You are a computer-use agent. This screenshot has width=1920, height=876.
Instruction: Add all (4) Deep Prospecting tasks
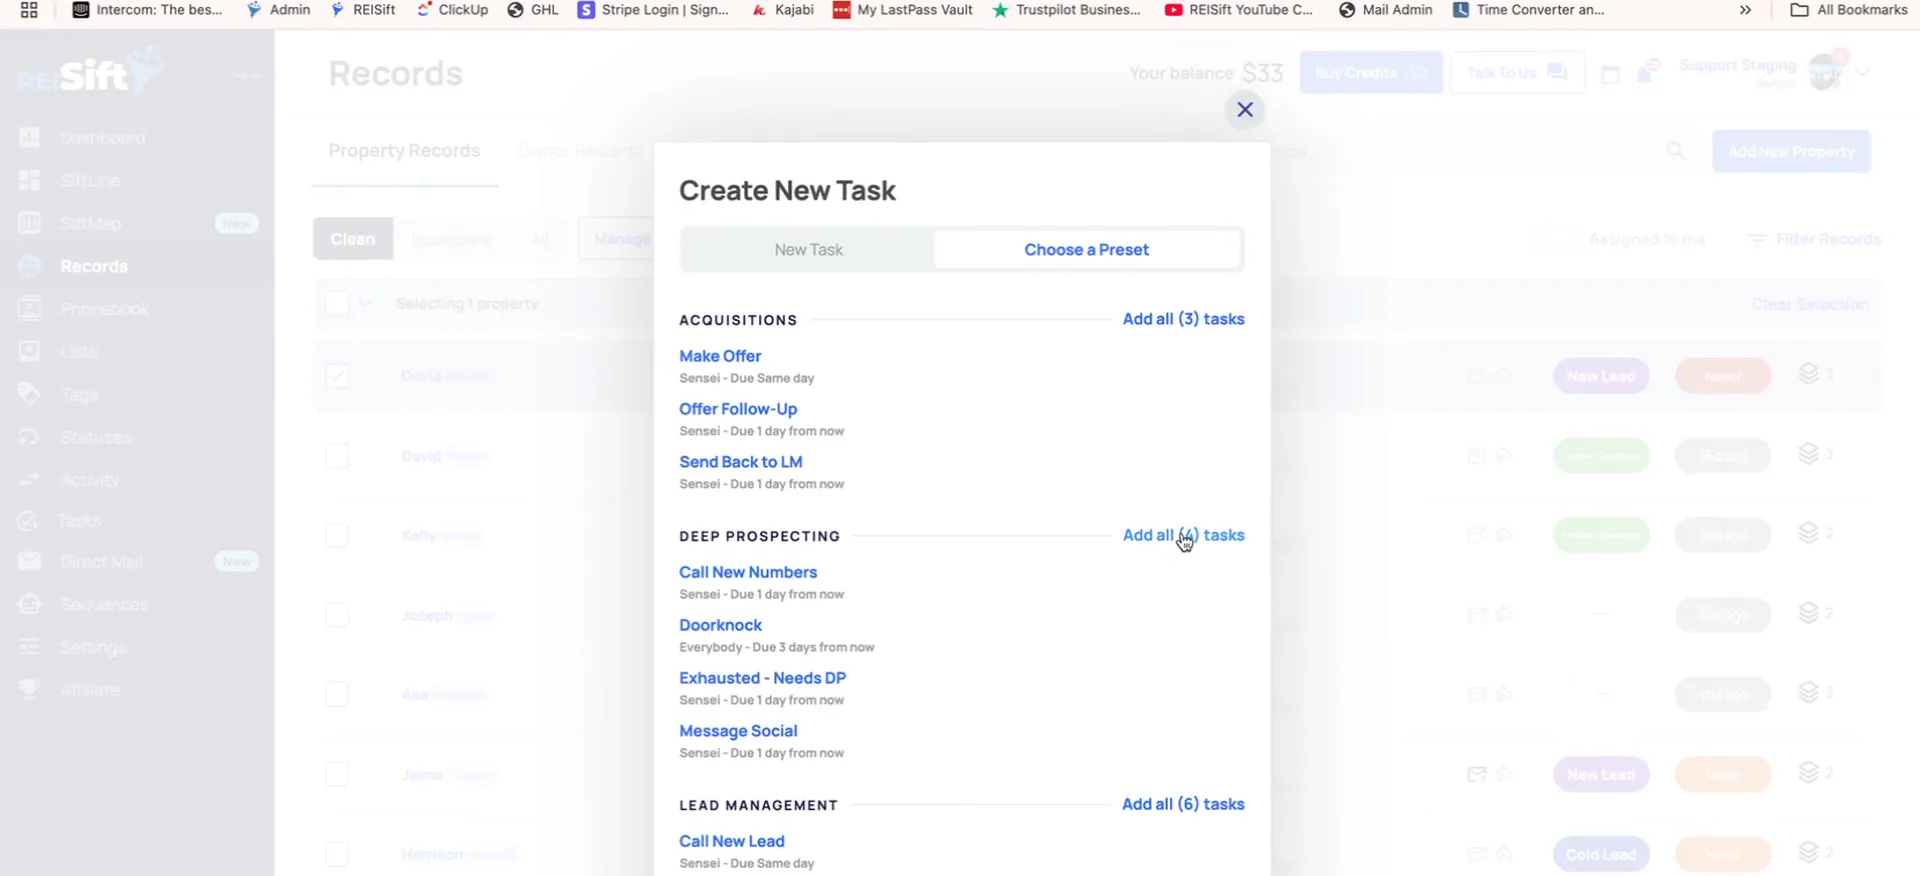pyautogui.click(x=1183, y=535)
